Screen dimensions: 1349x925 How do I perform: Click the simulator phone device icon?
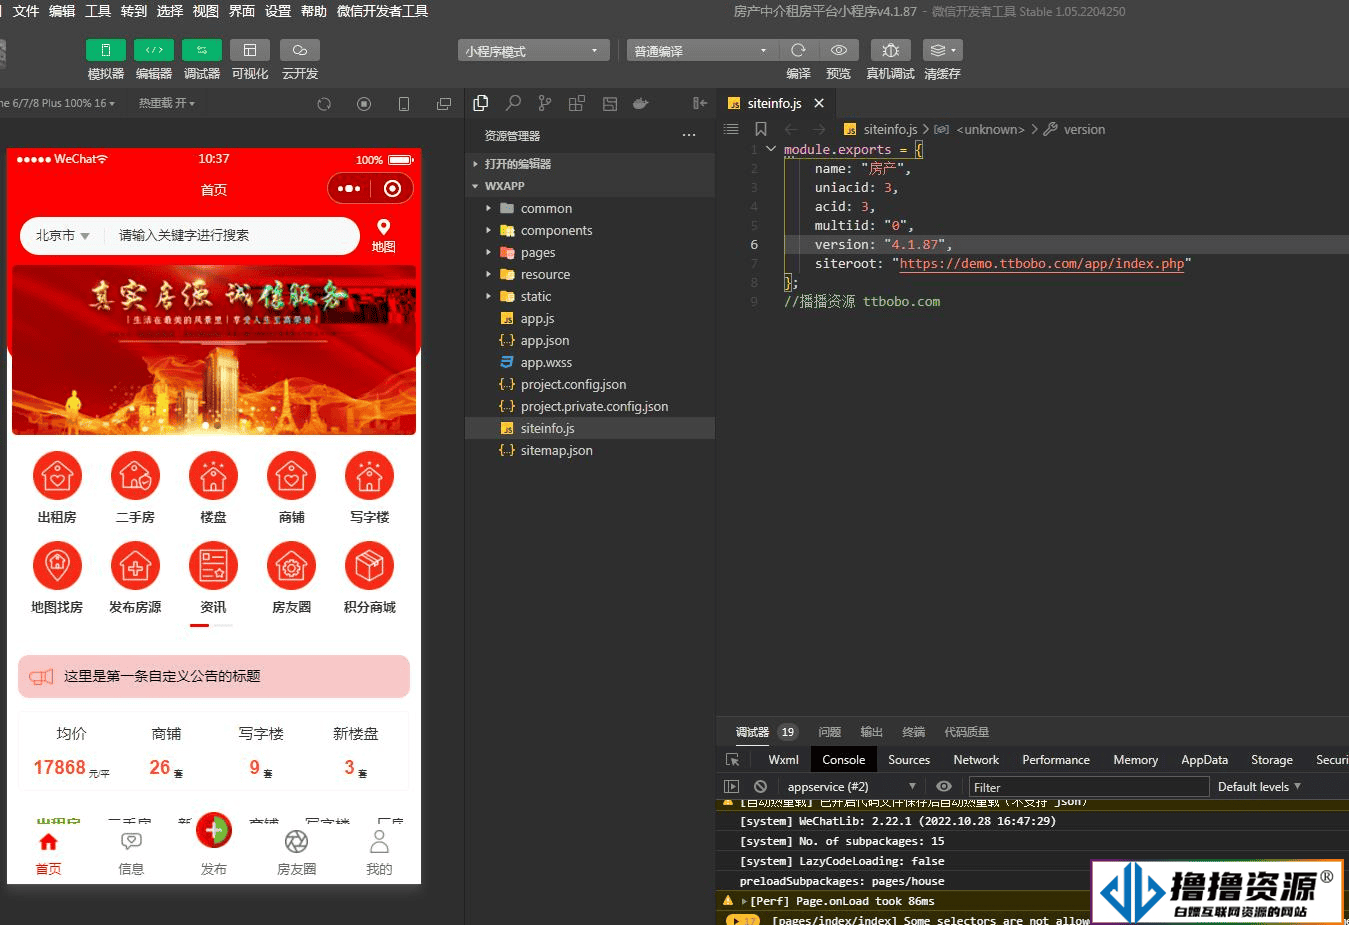[x=404, y=104]
